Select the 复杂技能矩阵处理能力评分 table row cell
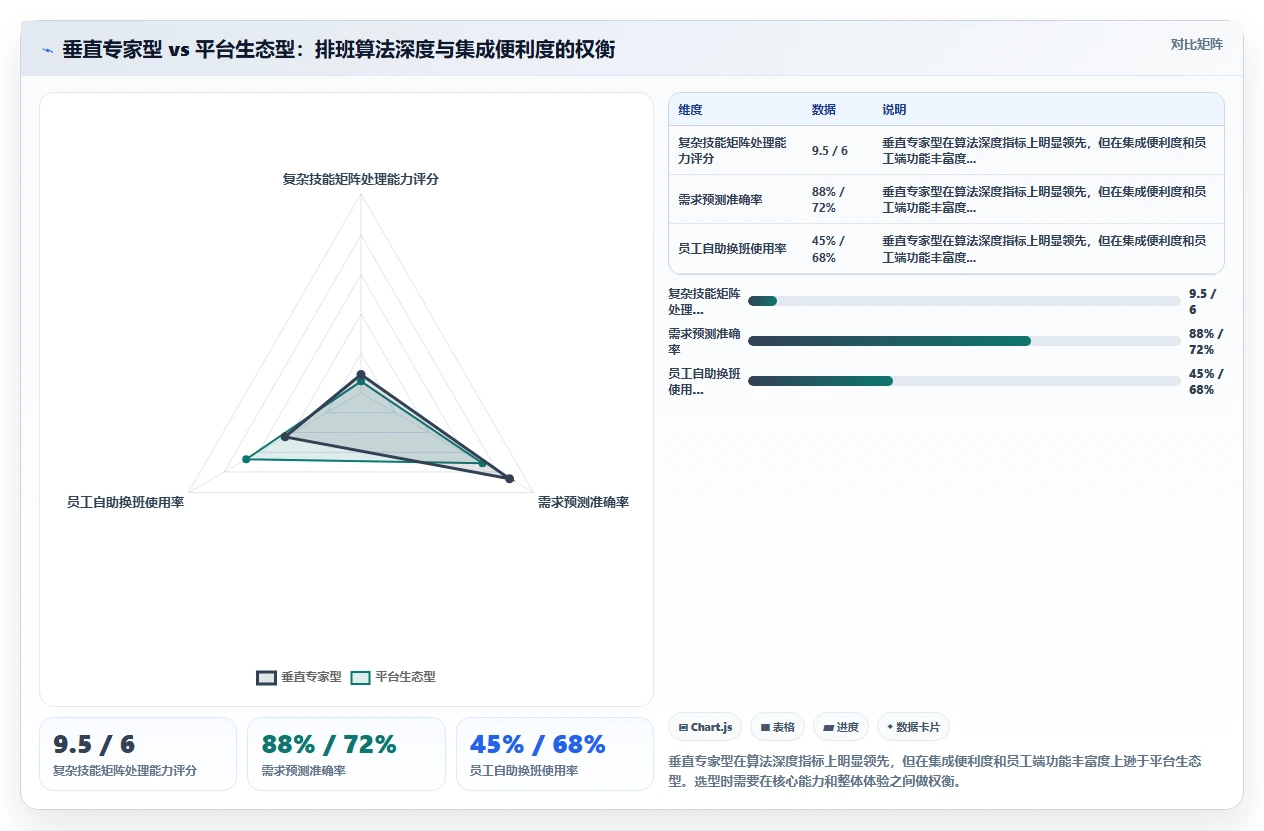 (x=735, y=150)
